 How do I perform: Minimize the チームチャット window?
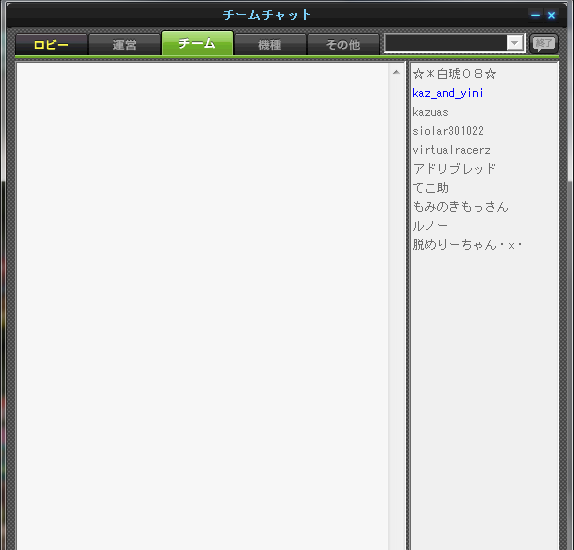click(x=535, y=15)
